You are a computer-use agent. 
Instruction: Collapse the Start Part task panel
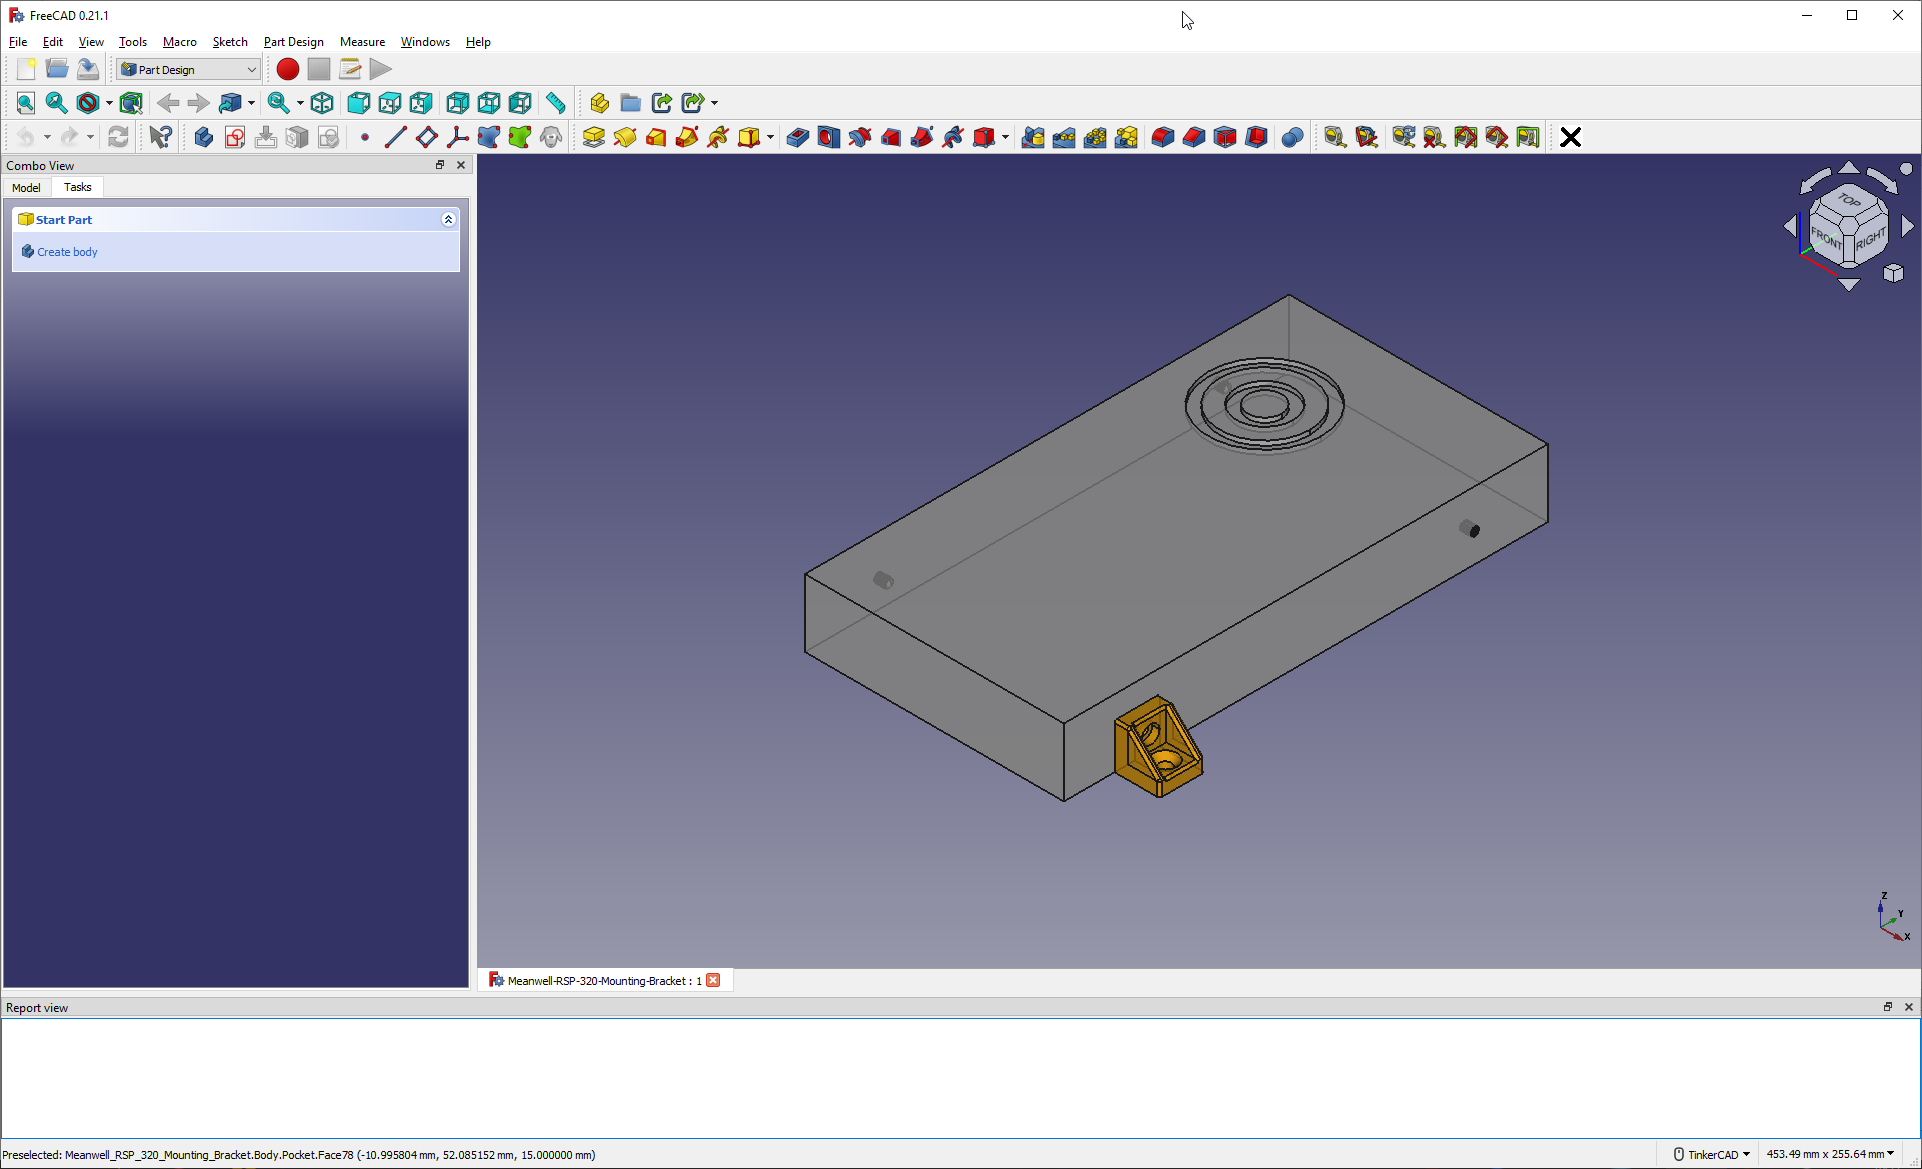click(x=448, y=219)
